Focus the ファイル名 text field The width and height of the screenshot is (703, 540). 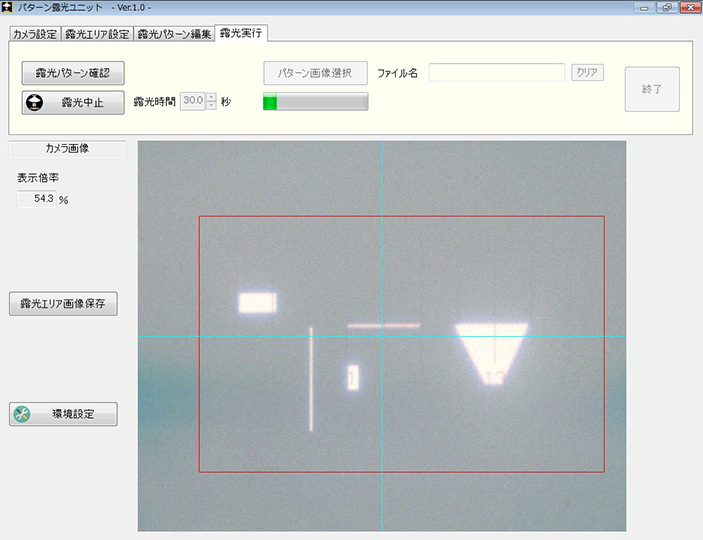497,73
